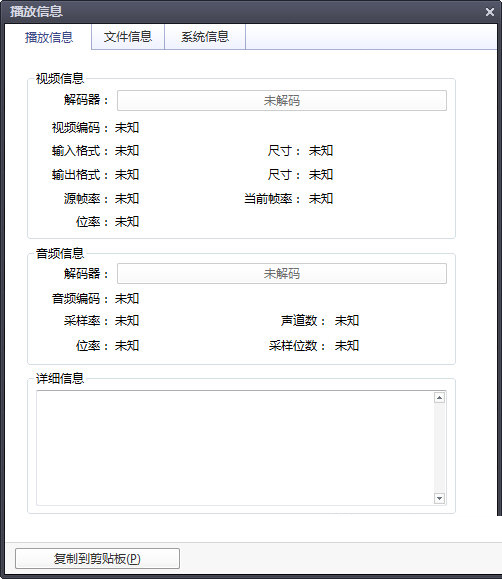Click the 输入格式 value 未知
Viewport: 502px width, 579px height.
point(127,151)
